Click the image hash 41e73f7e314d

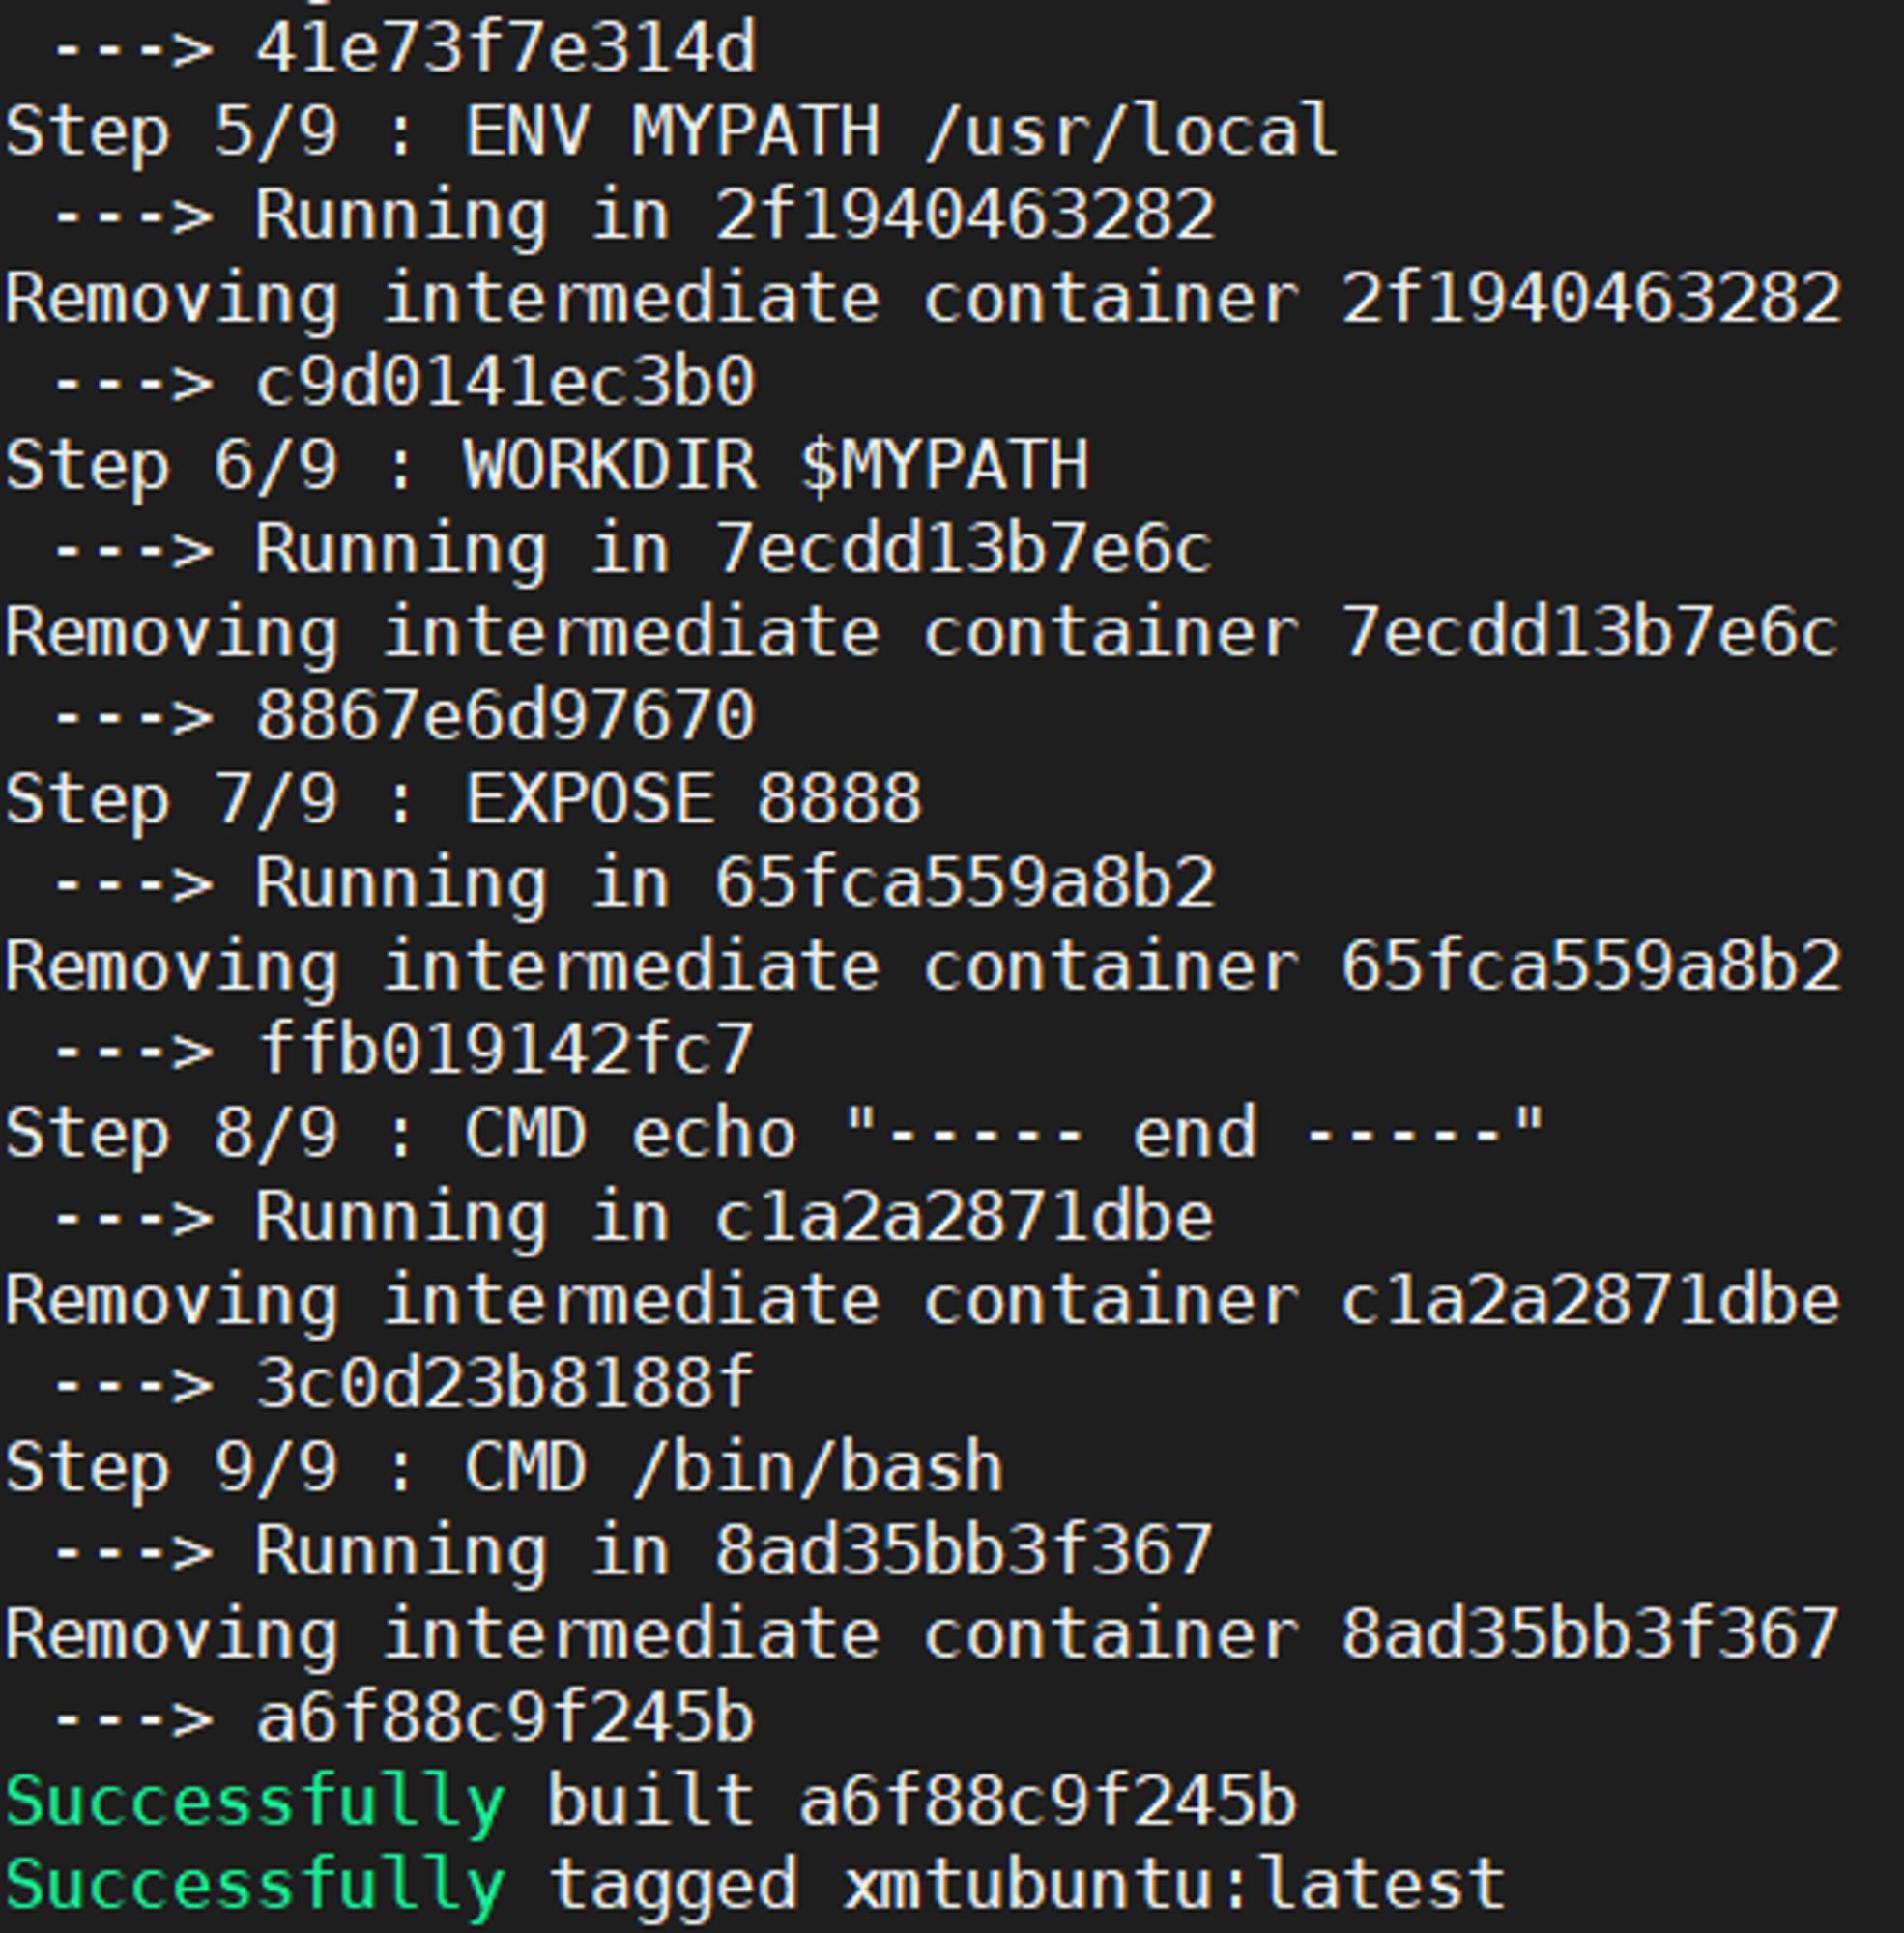pos(506,49)
